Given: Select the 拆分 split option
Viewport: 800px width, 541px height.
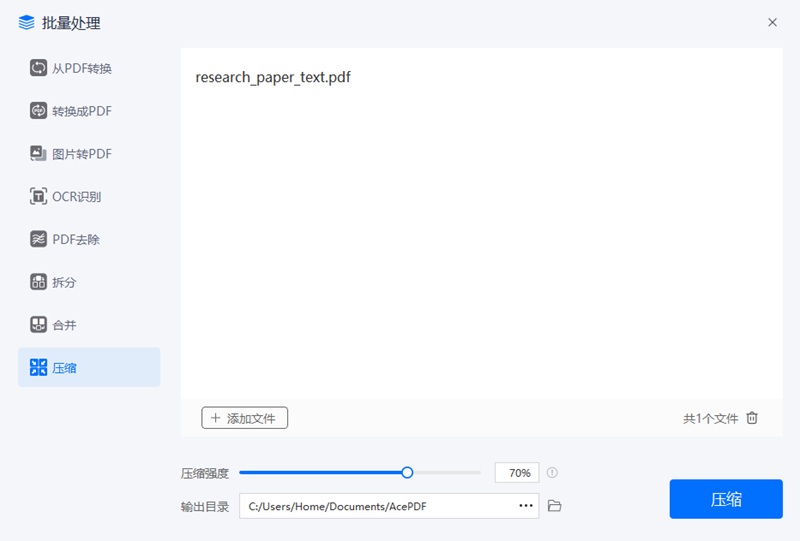Looking at the screenshot, I should coord(89,282).
